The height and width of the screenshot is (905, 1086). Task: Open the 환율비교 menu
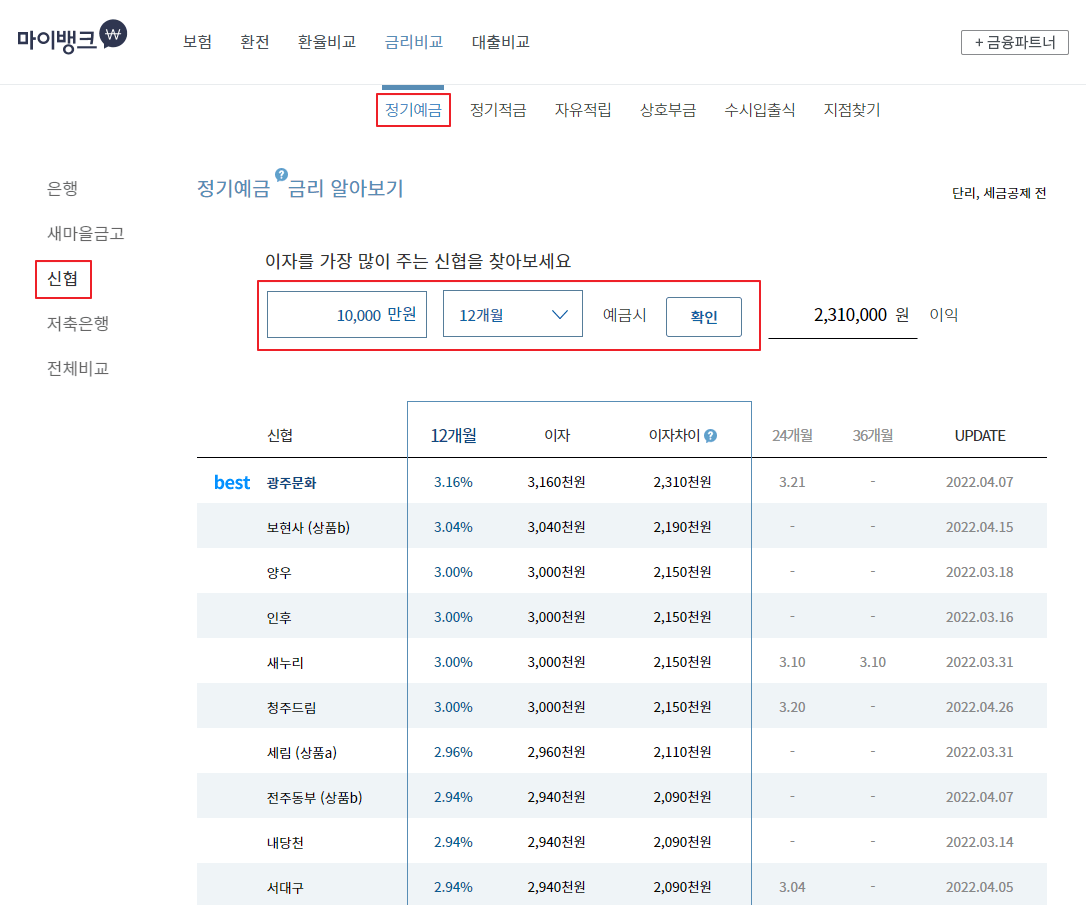[x=327, y=42]
